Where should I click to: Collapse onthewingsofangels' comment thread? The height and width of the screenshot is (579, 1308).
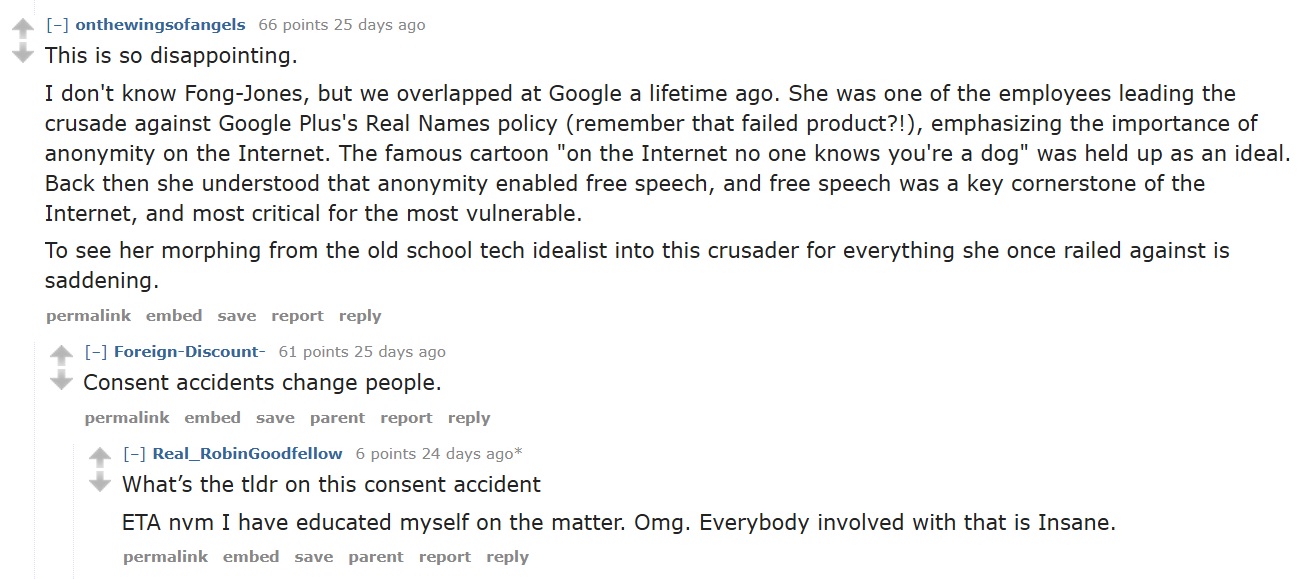59,24
